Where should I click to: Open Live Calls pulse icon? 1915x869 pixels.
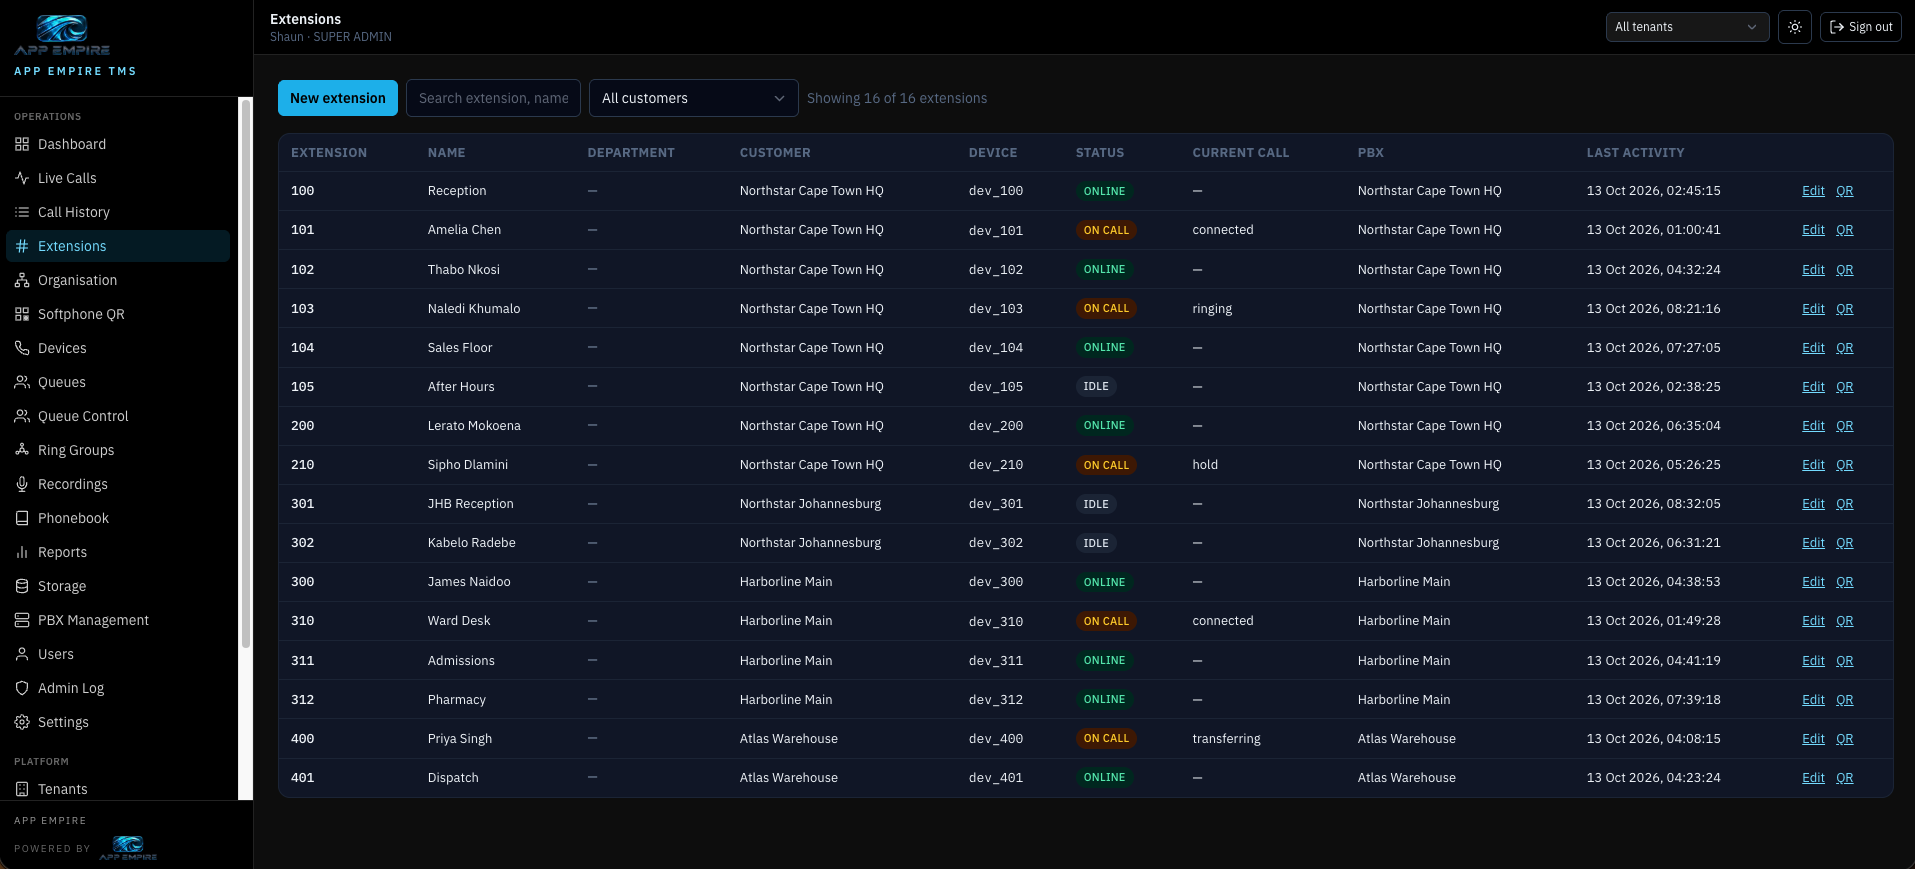(x=22, y=178)
